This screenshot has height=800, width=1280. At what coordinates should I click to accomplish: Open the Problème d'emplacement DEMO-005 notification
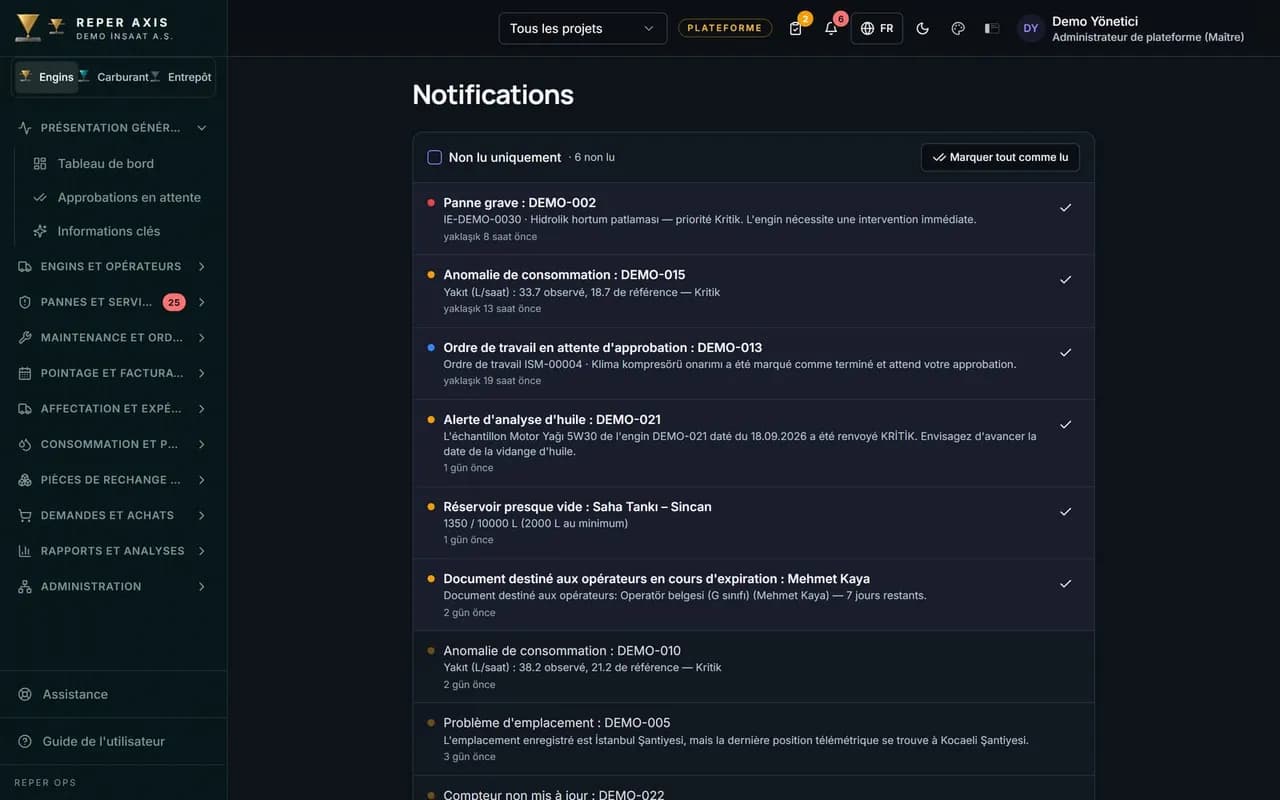coord(753,739)
